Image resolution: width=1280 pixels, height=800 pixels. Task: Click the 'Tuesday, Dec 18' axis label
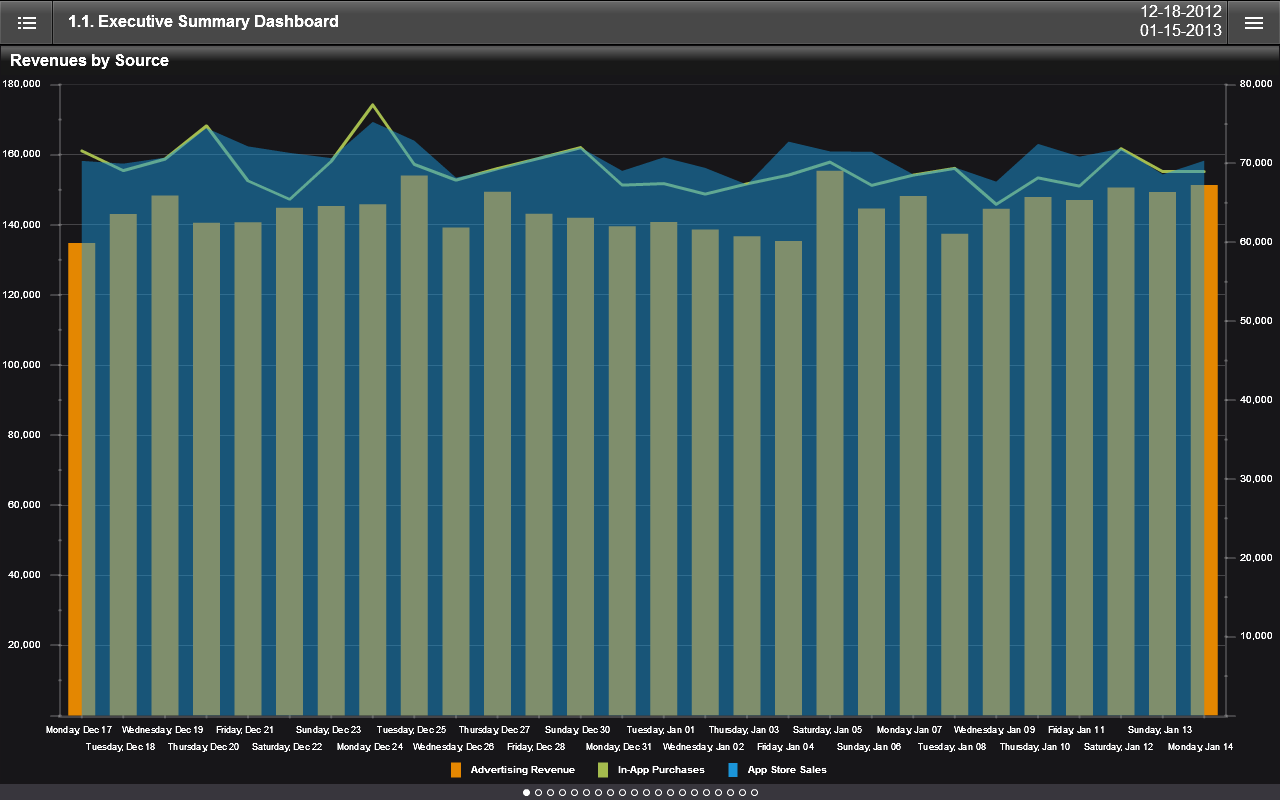pos(120,747)
